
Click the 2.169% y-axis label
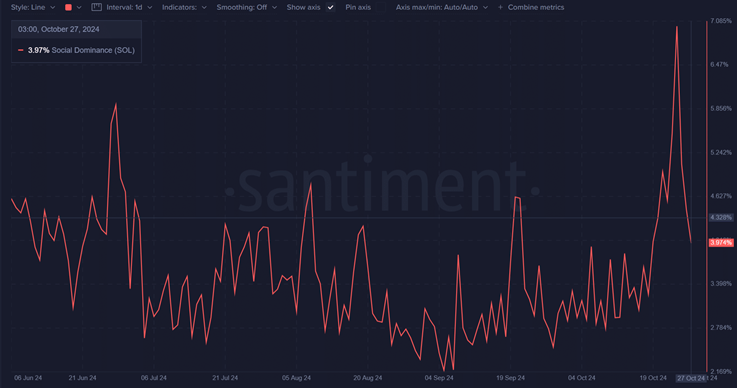tap(721, 372)
